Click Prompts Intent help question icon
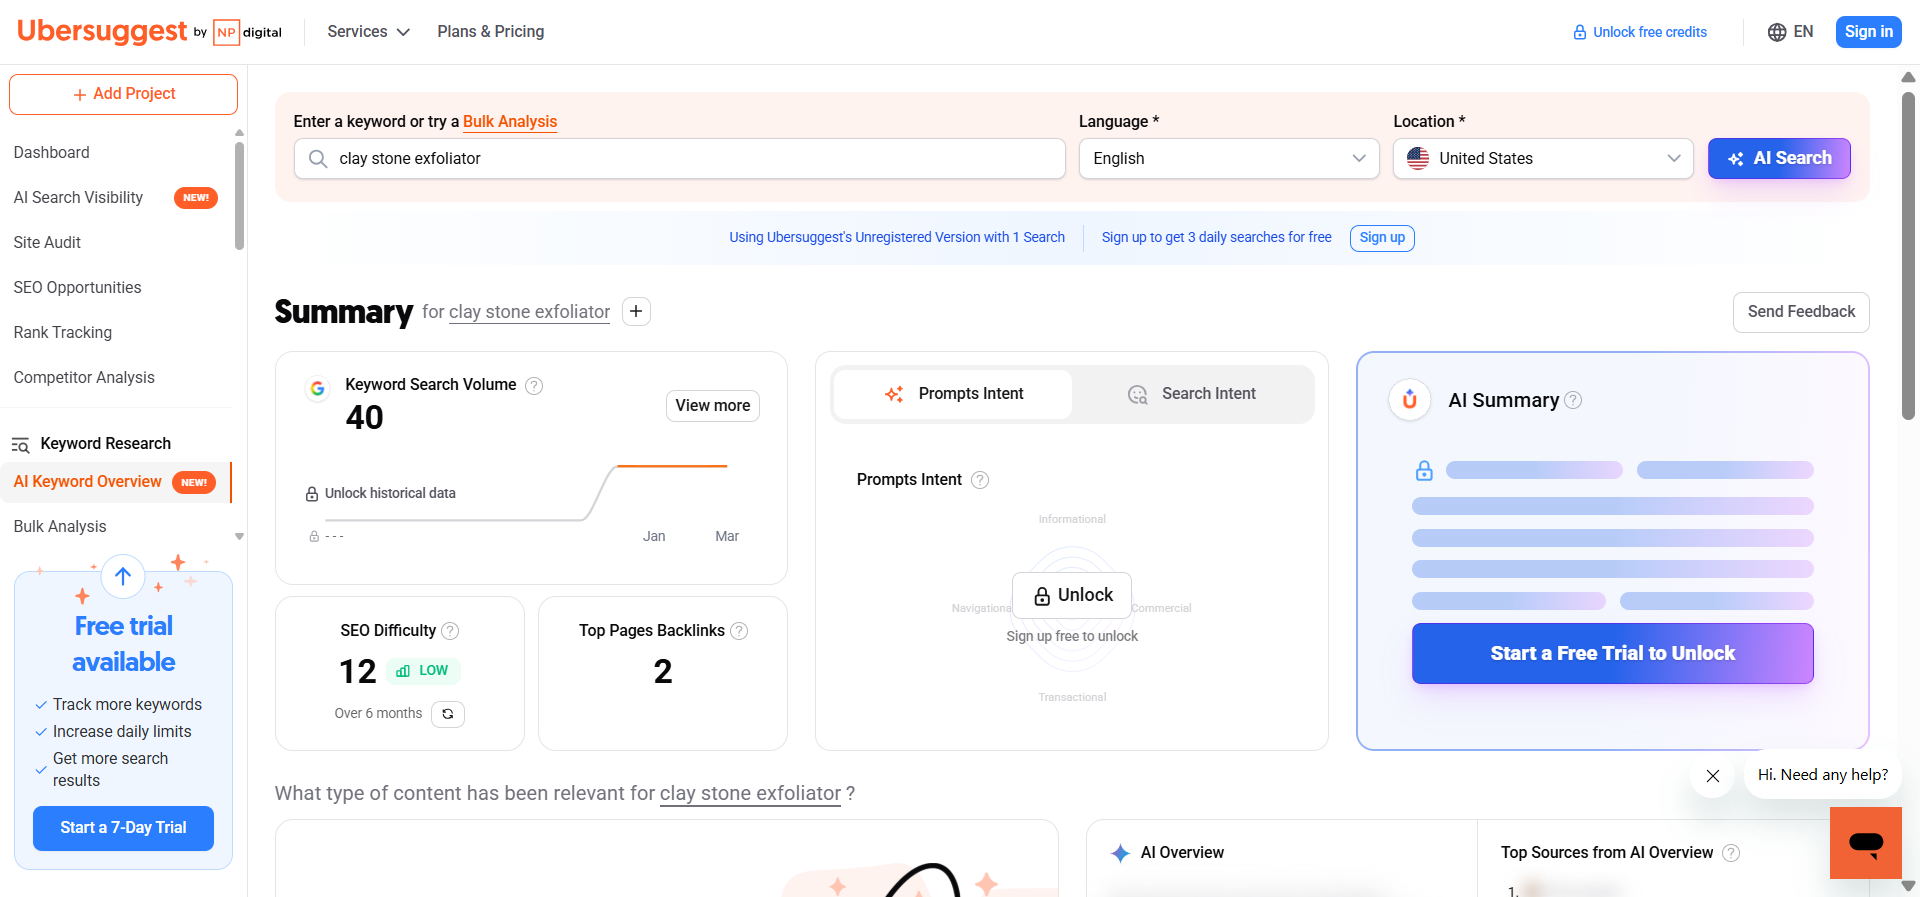The image size is (1920, 897). pyautogui.click(x=980, y=480)
